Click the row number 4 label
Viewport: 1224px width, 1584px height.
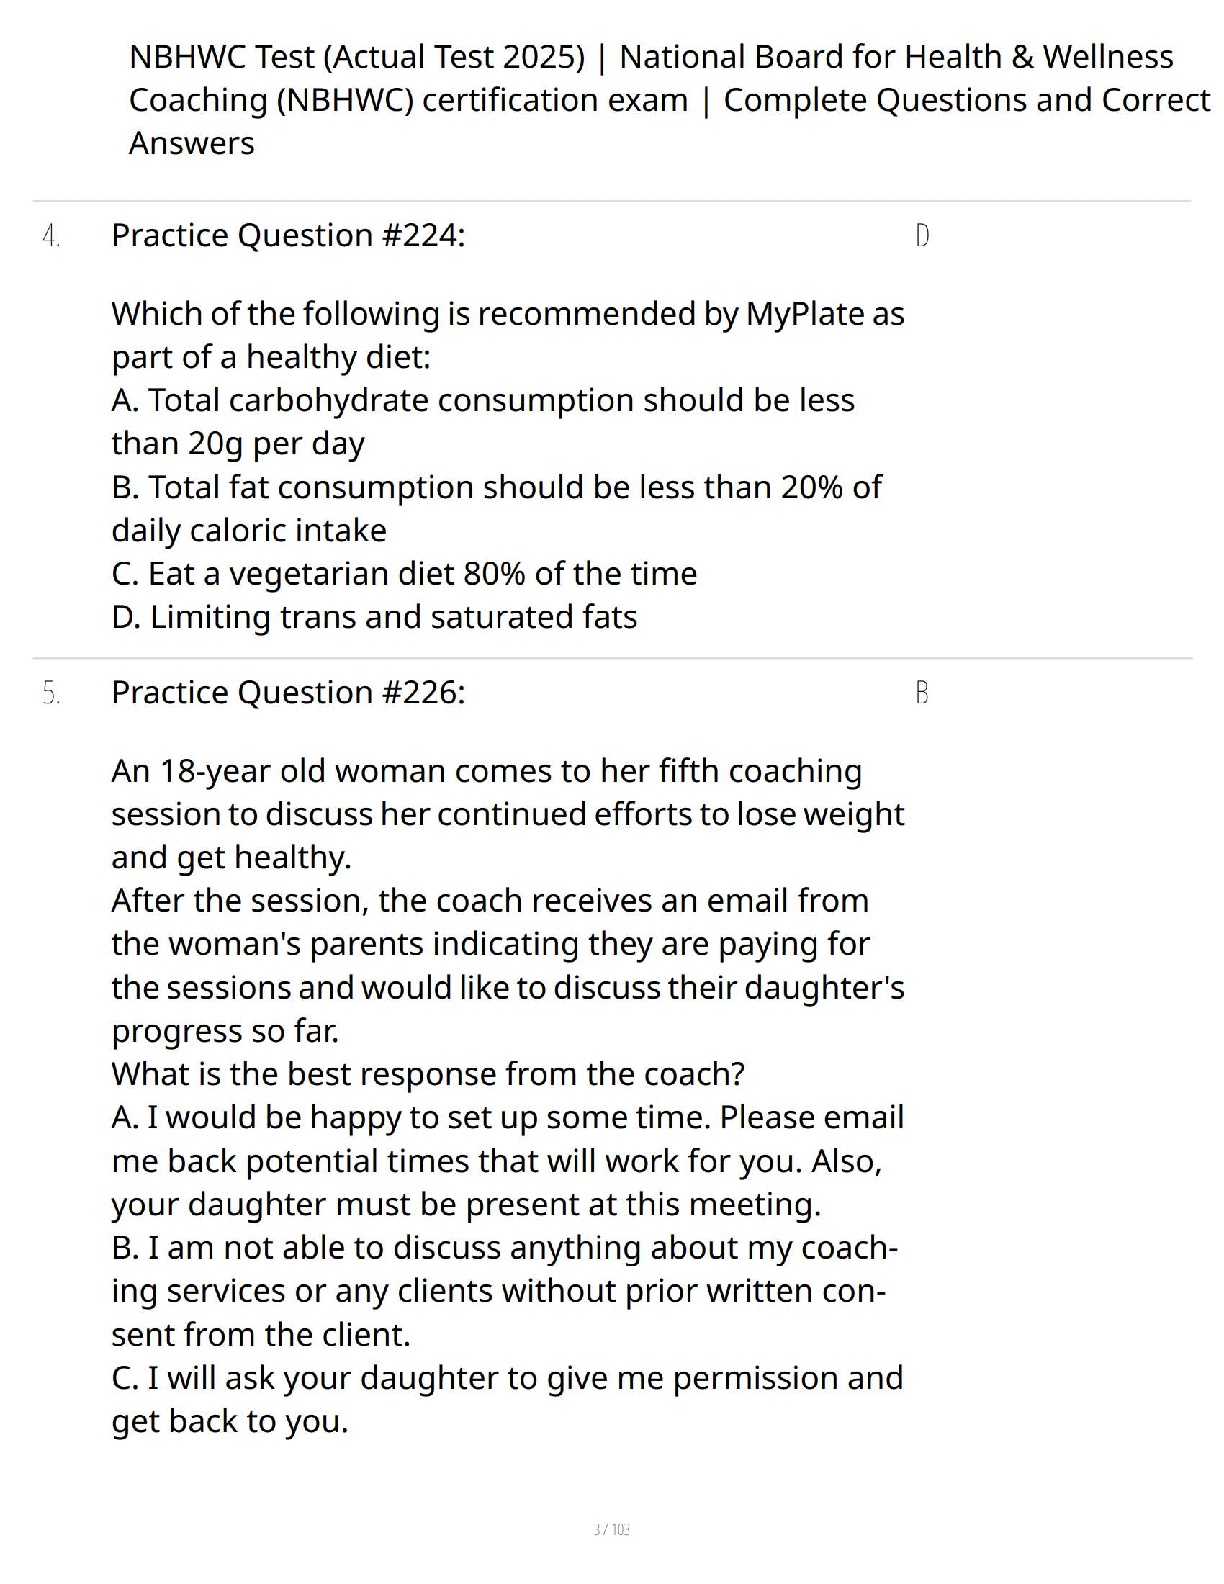point(51,236)
